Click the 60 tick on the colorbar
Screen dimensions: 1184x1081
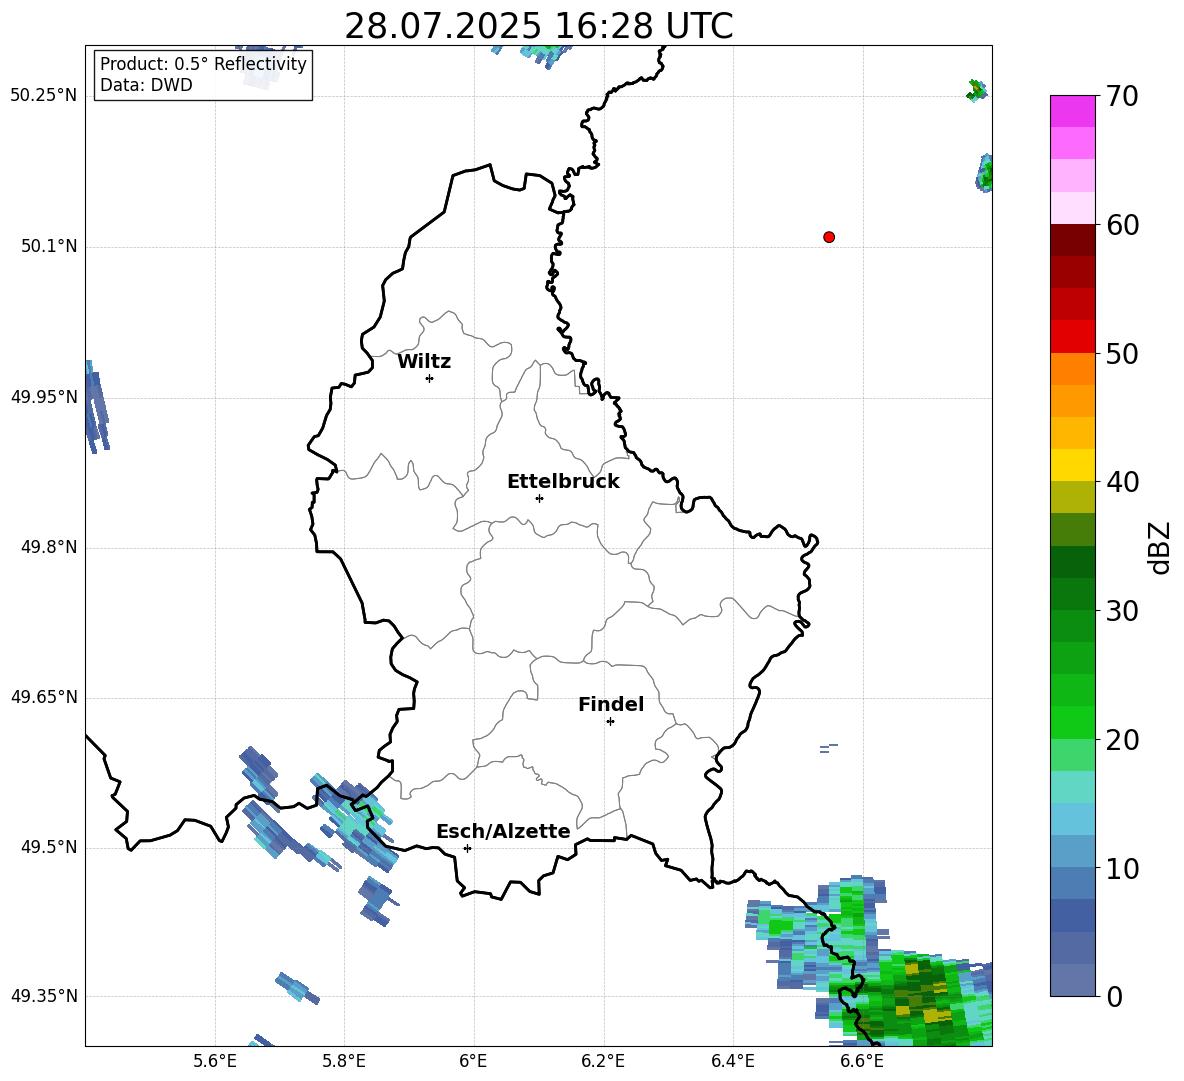pyautogui.click(x=1122, y=225)
